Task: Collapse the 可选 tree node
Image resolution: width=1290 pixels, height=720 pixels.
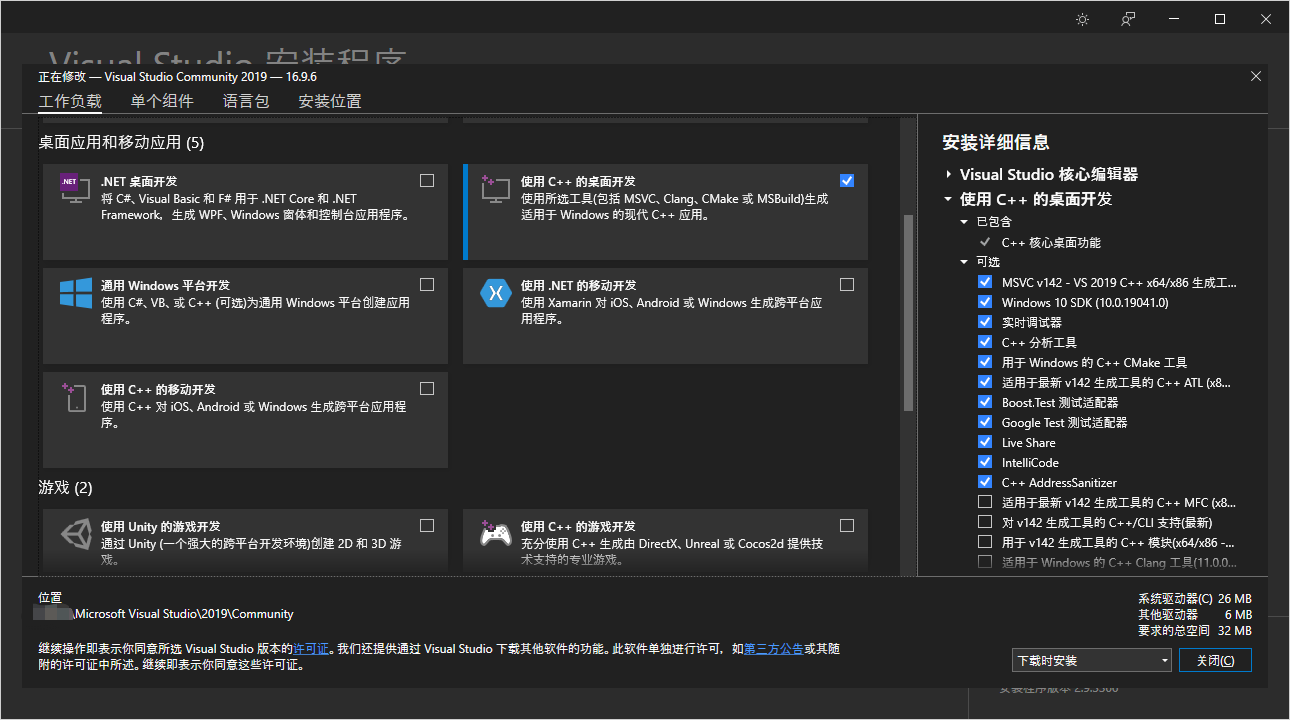Action: 964,262
